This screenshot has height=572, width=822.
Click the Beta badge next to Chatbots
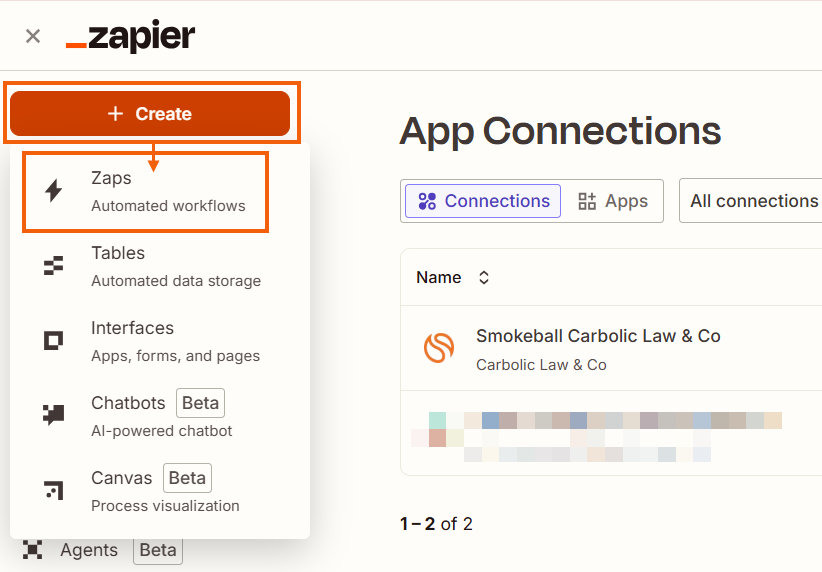[x=200, y=403]
